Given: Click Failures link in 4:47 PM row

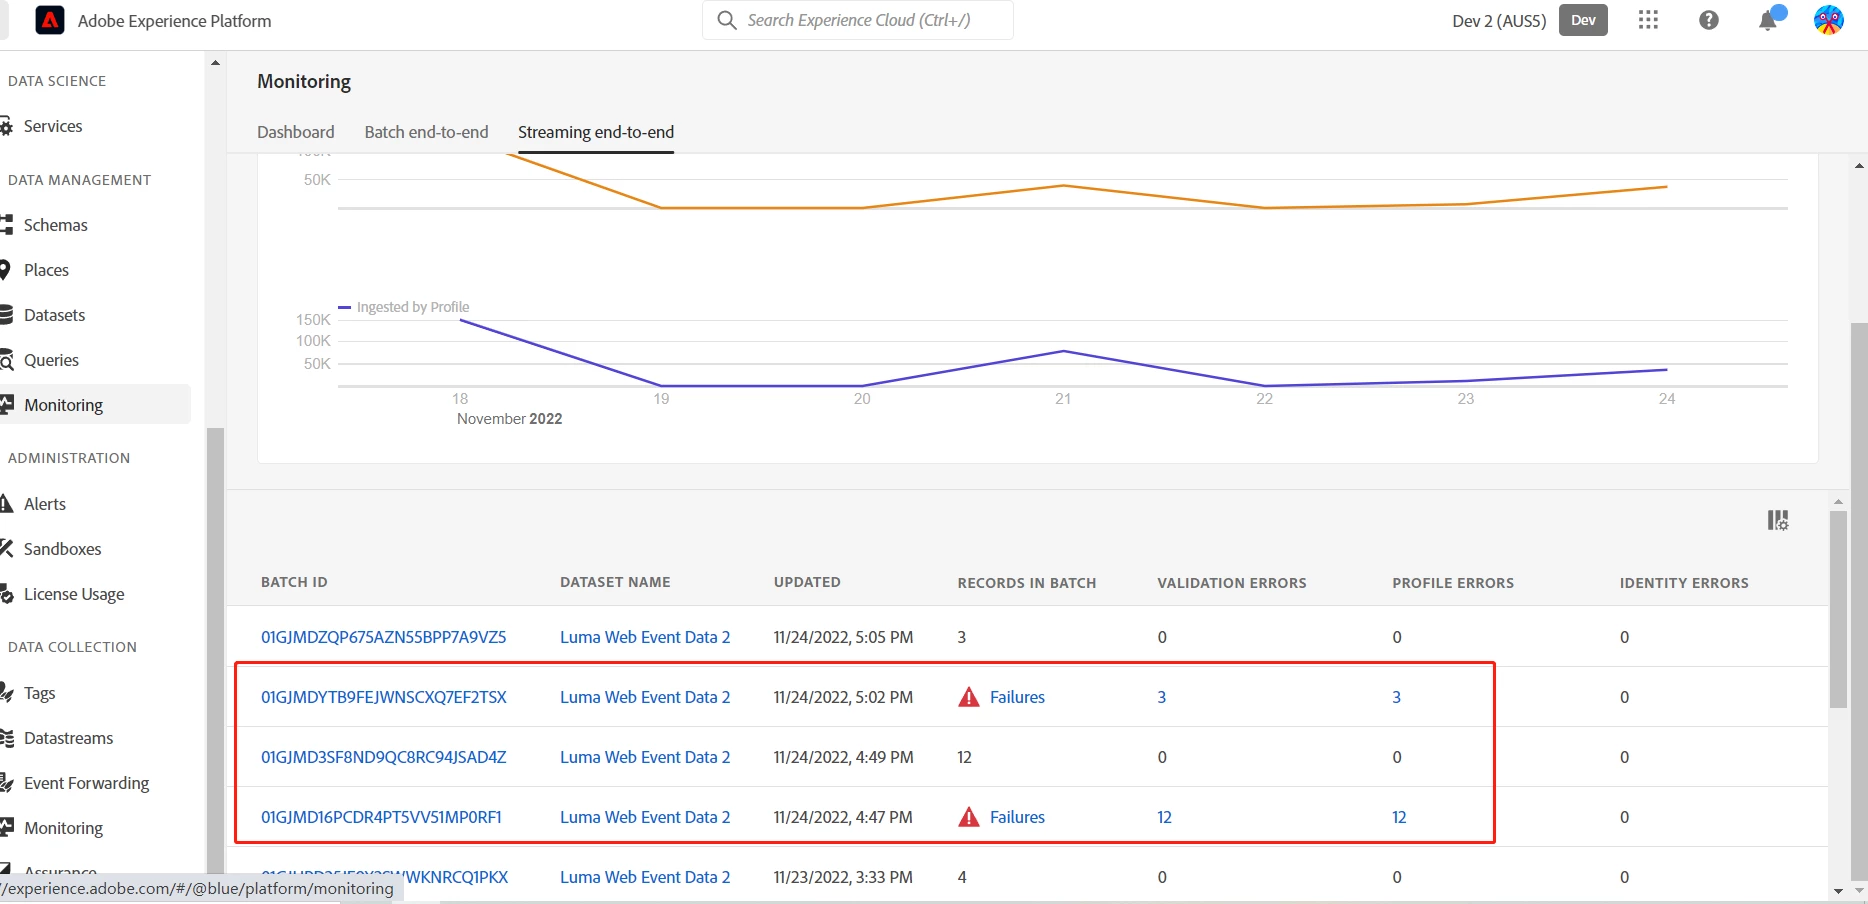Looking at the screenshot, I should (1017, 817).
